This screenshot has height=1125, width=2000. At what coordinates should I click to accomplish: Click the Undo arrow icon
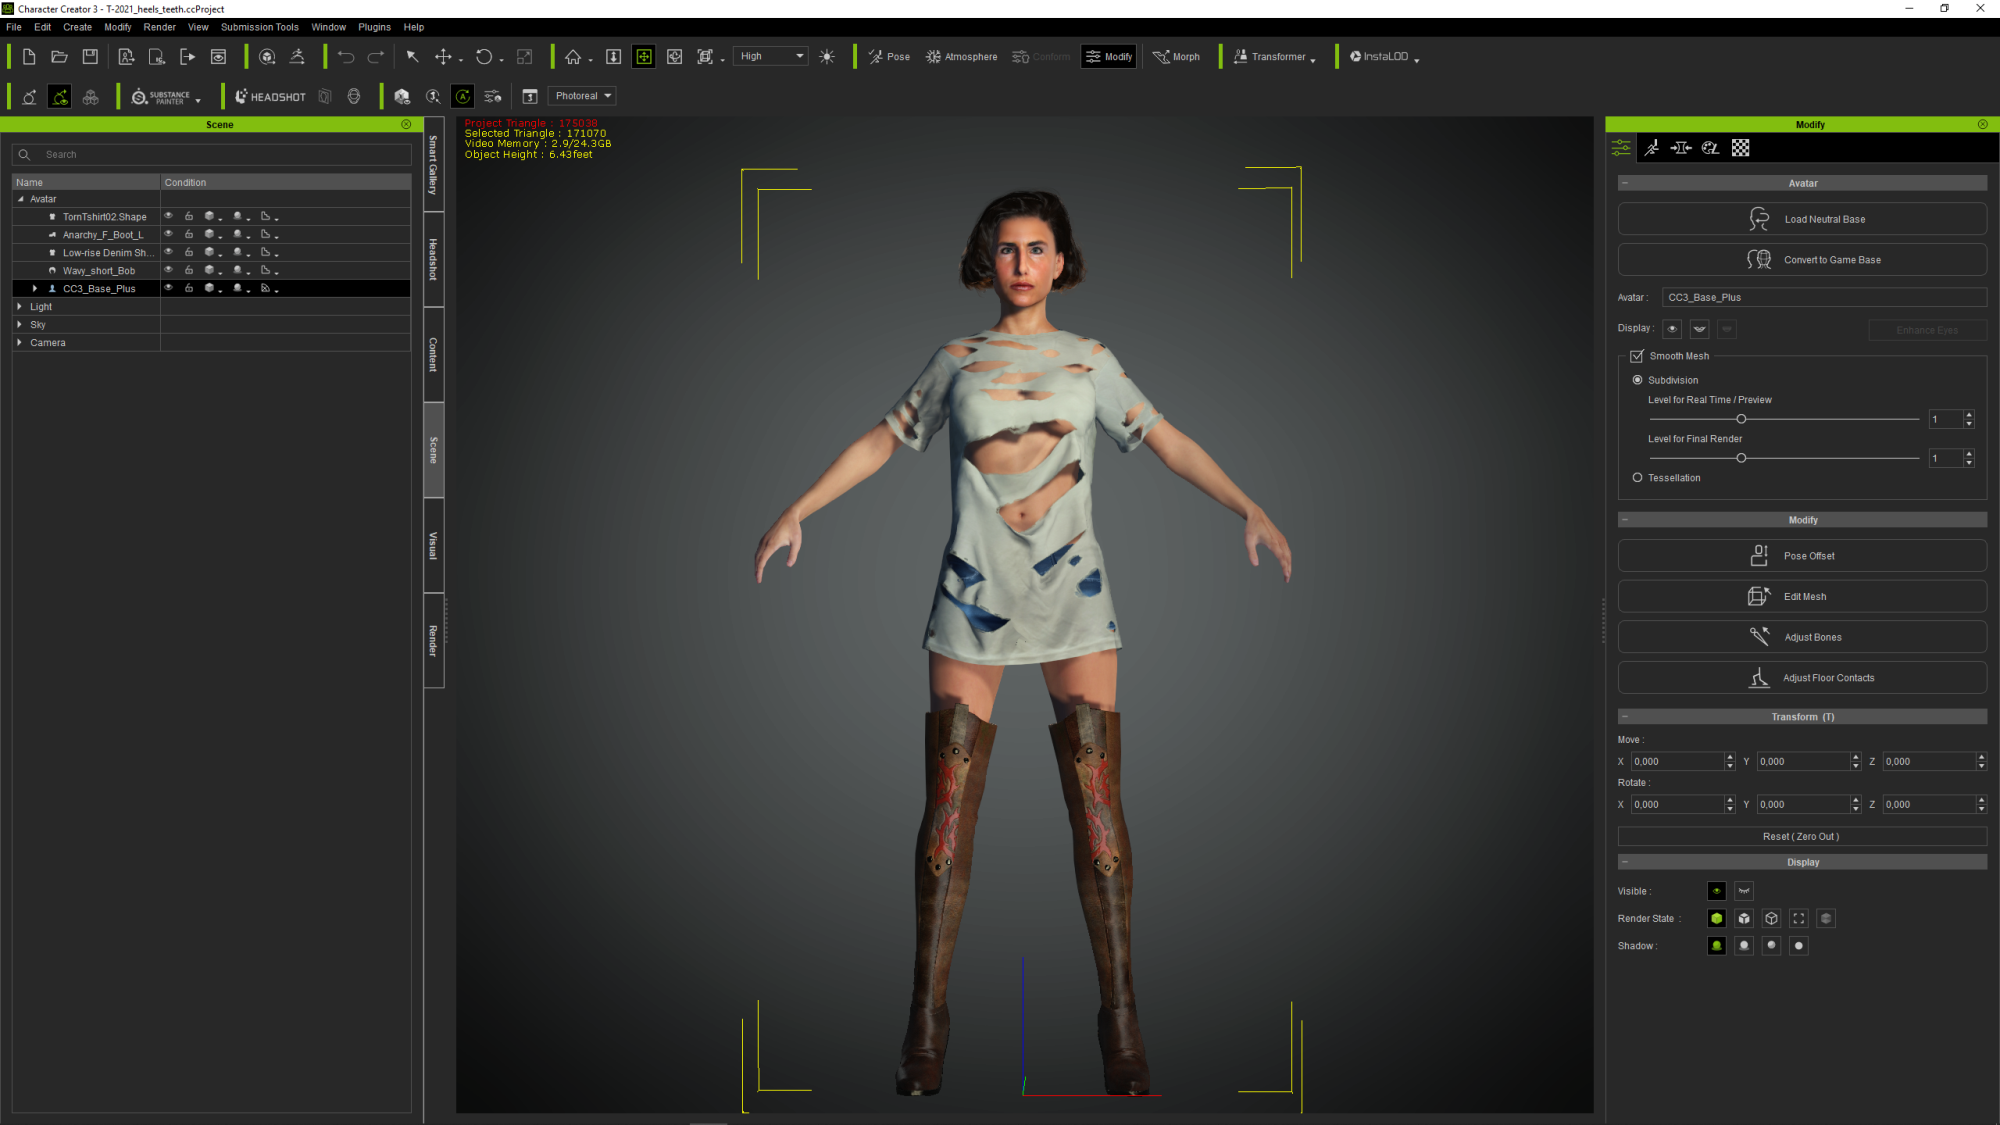pos(346,57)
